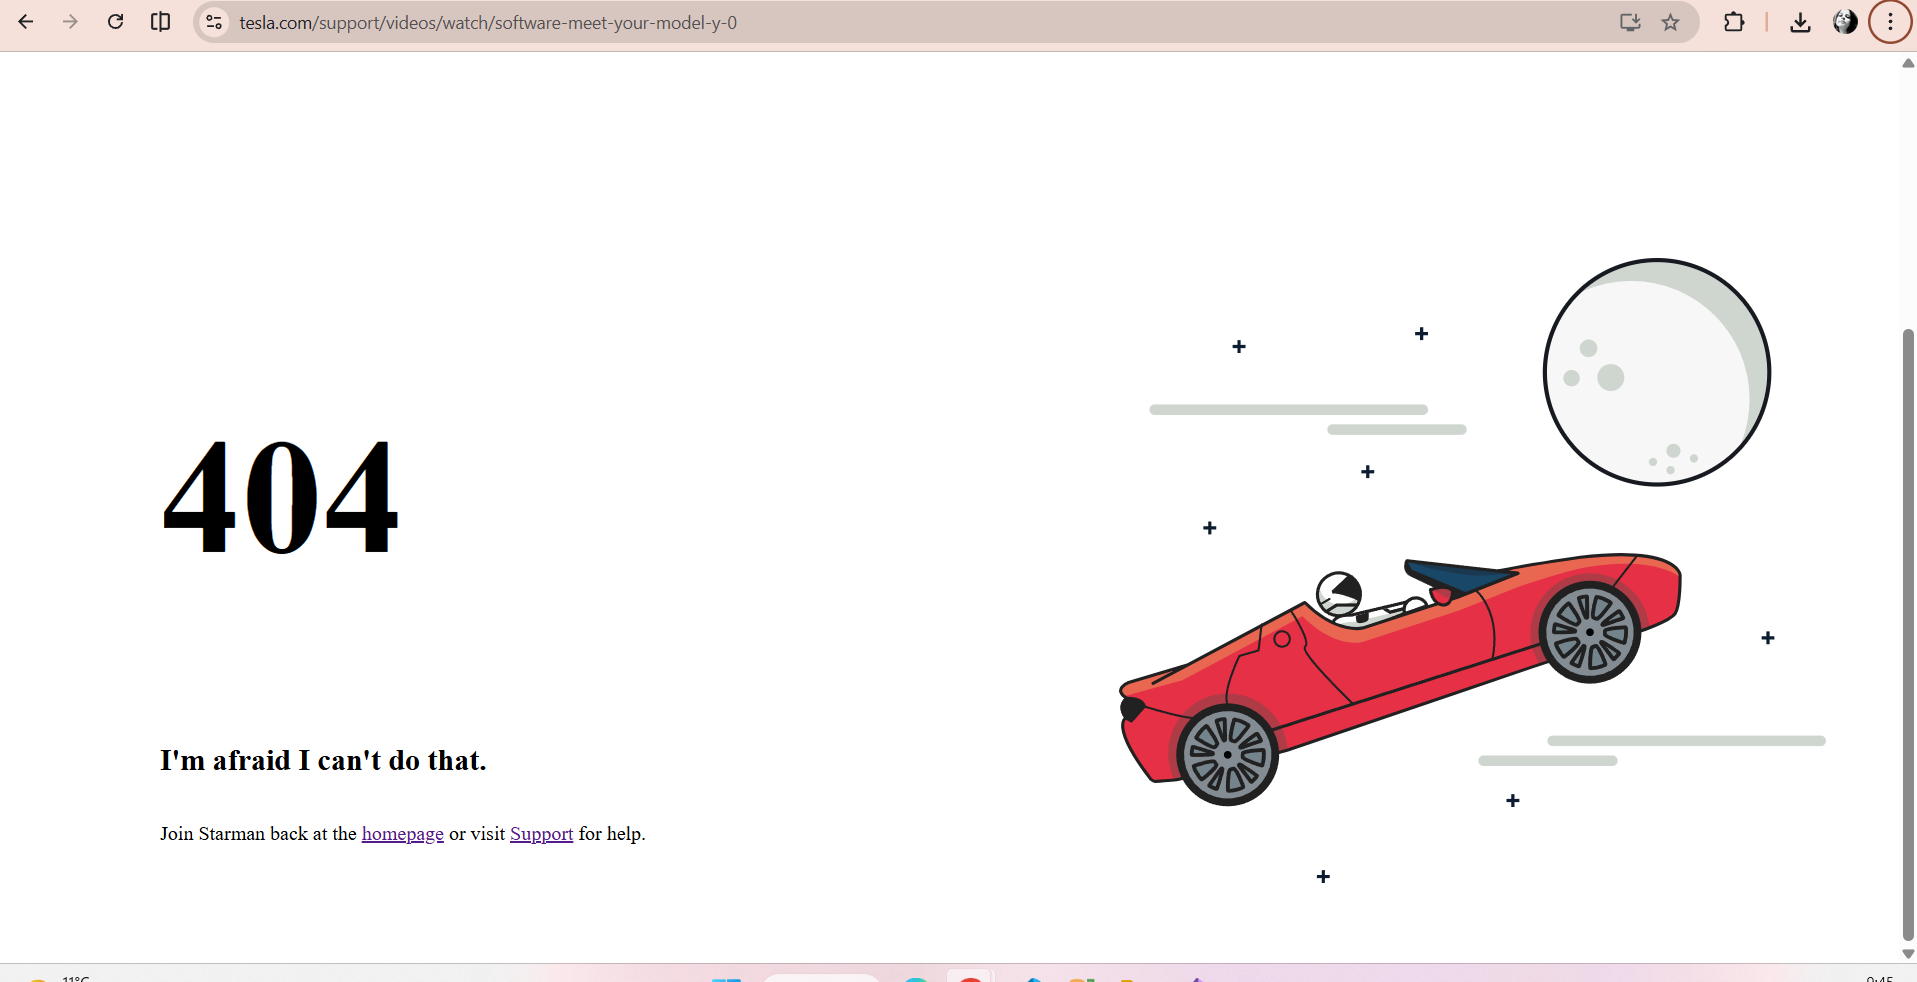Open the Chrome three-dot menu
1917x982 pixels.
[x=1890, y=22]
